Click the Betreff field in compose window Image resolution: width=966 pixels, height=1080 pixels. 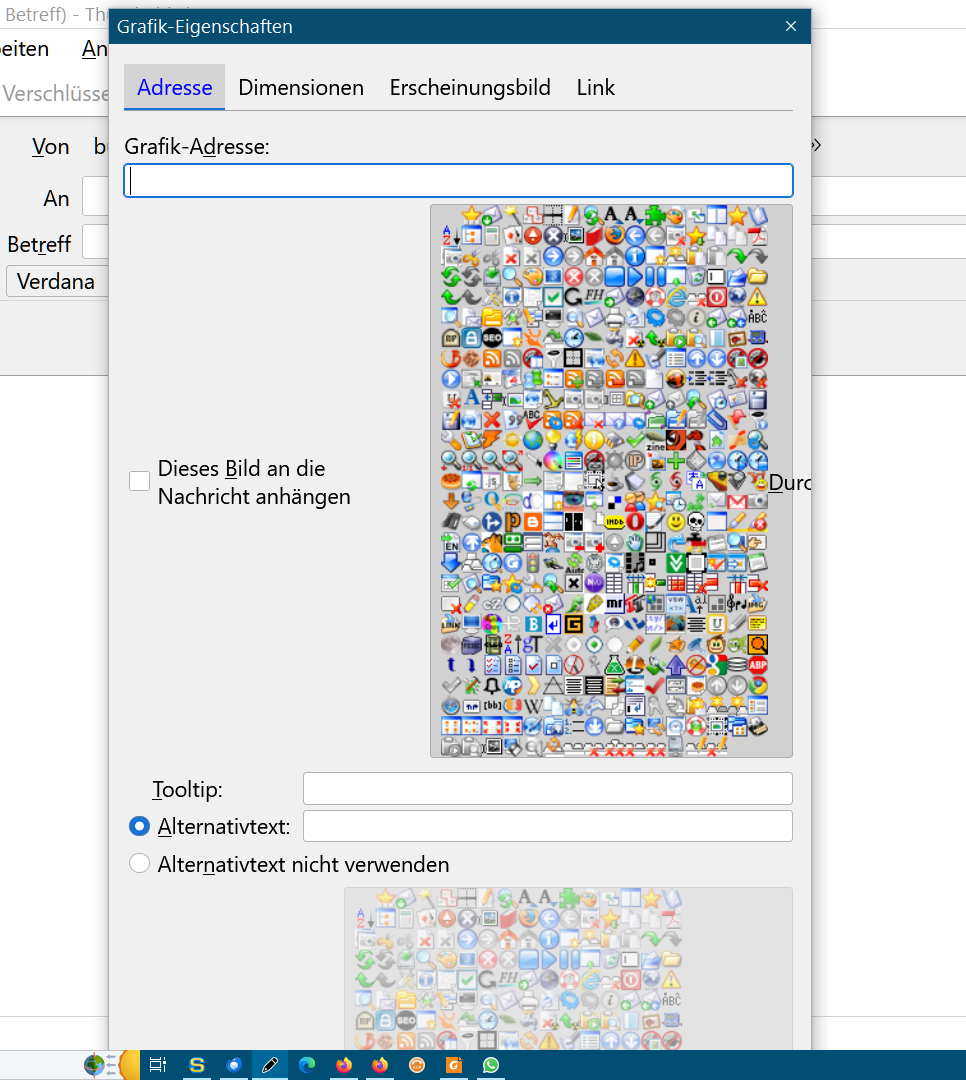96,242
